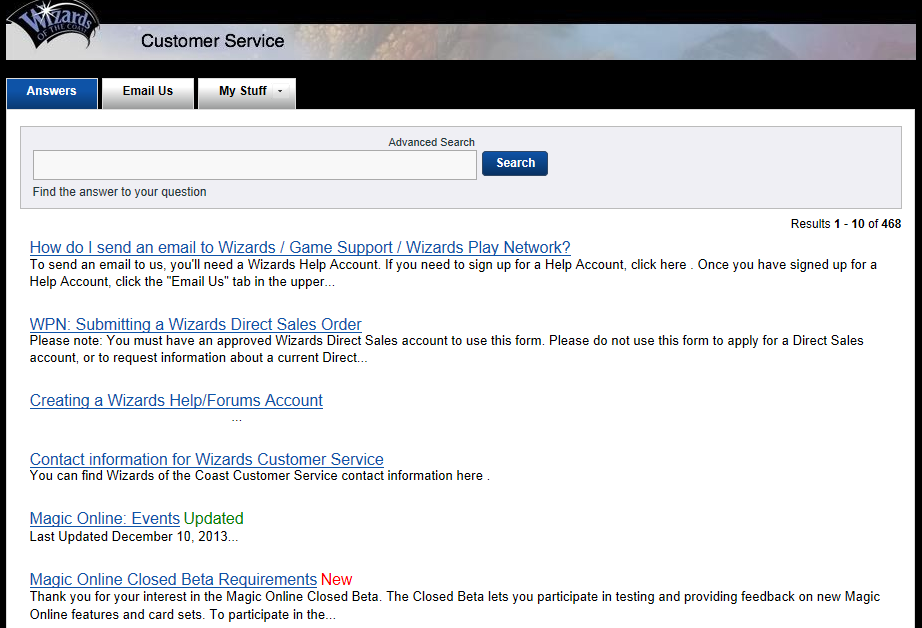Open 'WPN: Submitting a Wizards Direct Sales Order'
The height and width of the screenshot is (628, 922).
tap(195, 324)
